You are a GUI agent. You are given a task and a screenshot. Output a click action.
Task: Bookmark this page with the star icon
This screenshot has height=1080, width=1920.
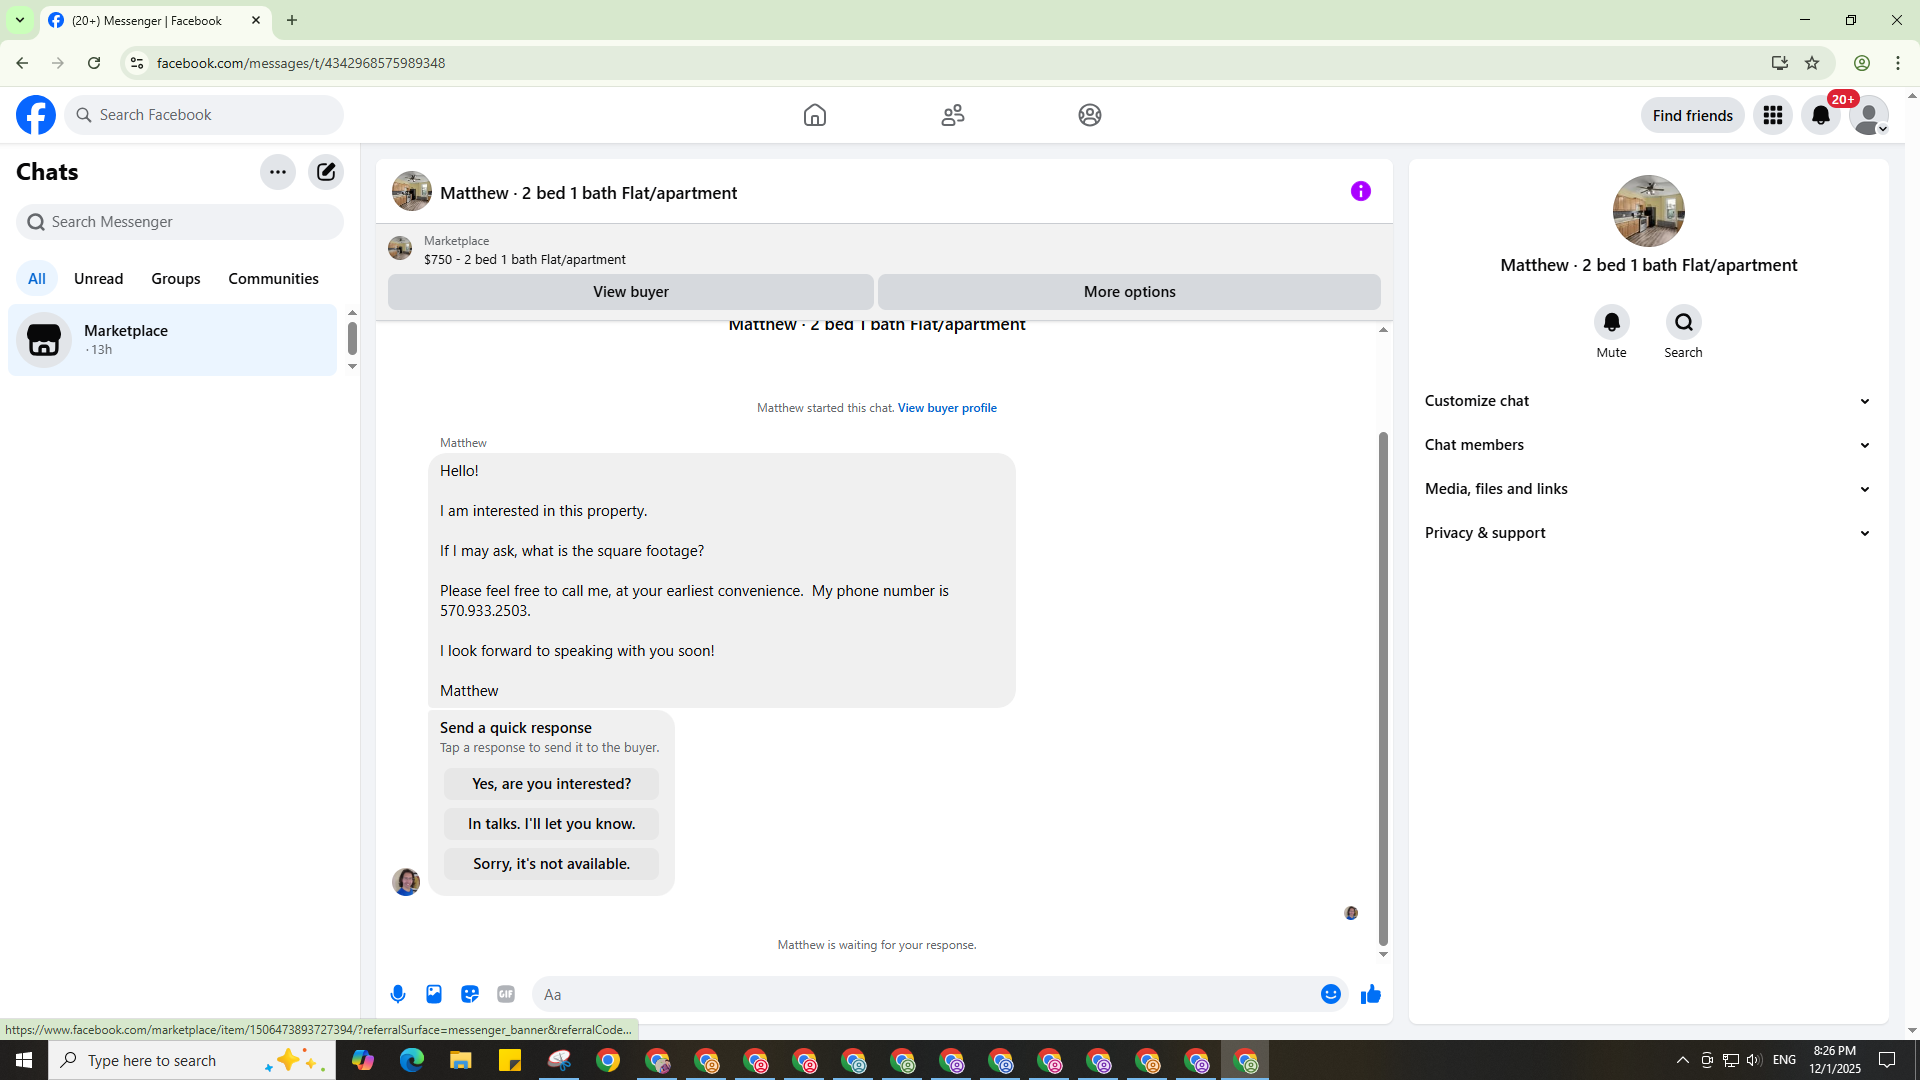pyautogui.click(x=1812, y=63)
